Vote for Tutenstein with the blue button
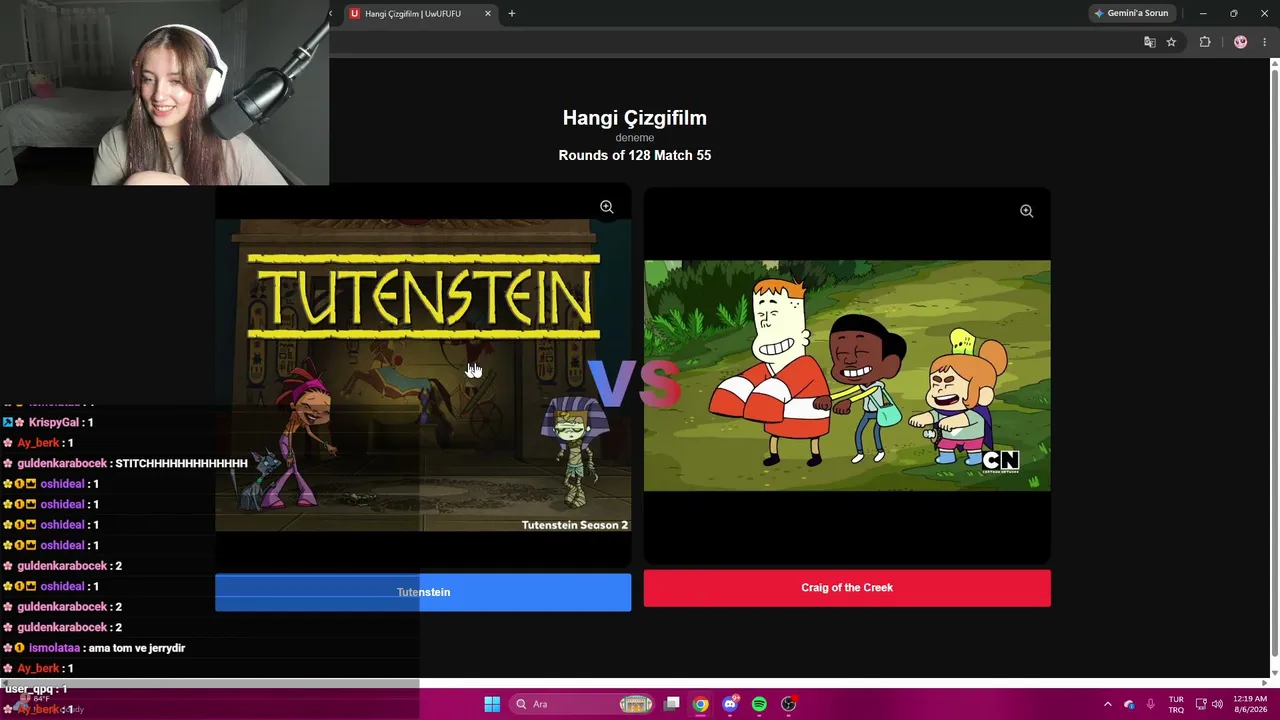 pyautogui.click(x=423, y=592)
